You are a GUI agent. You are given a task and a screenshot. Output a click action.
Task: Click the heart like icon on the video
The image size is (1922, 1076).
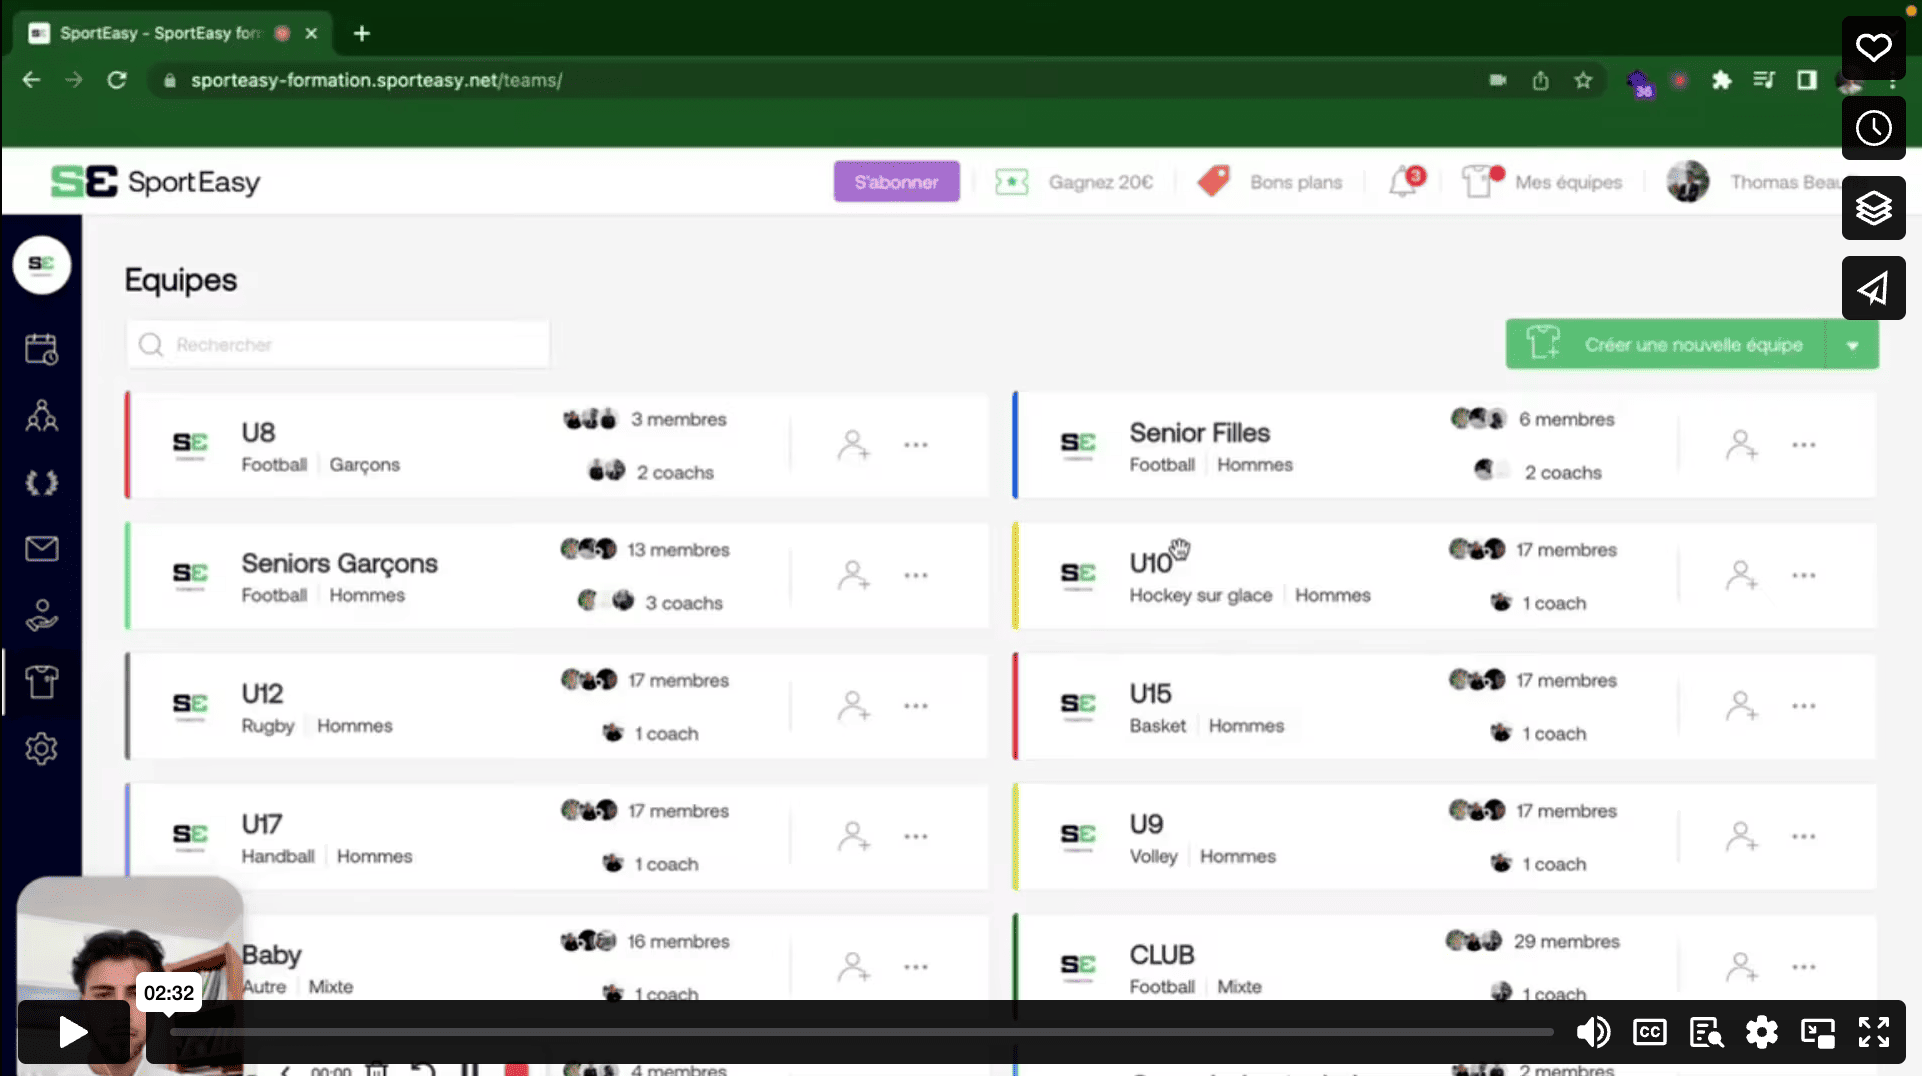(x=1873, y=48)
